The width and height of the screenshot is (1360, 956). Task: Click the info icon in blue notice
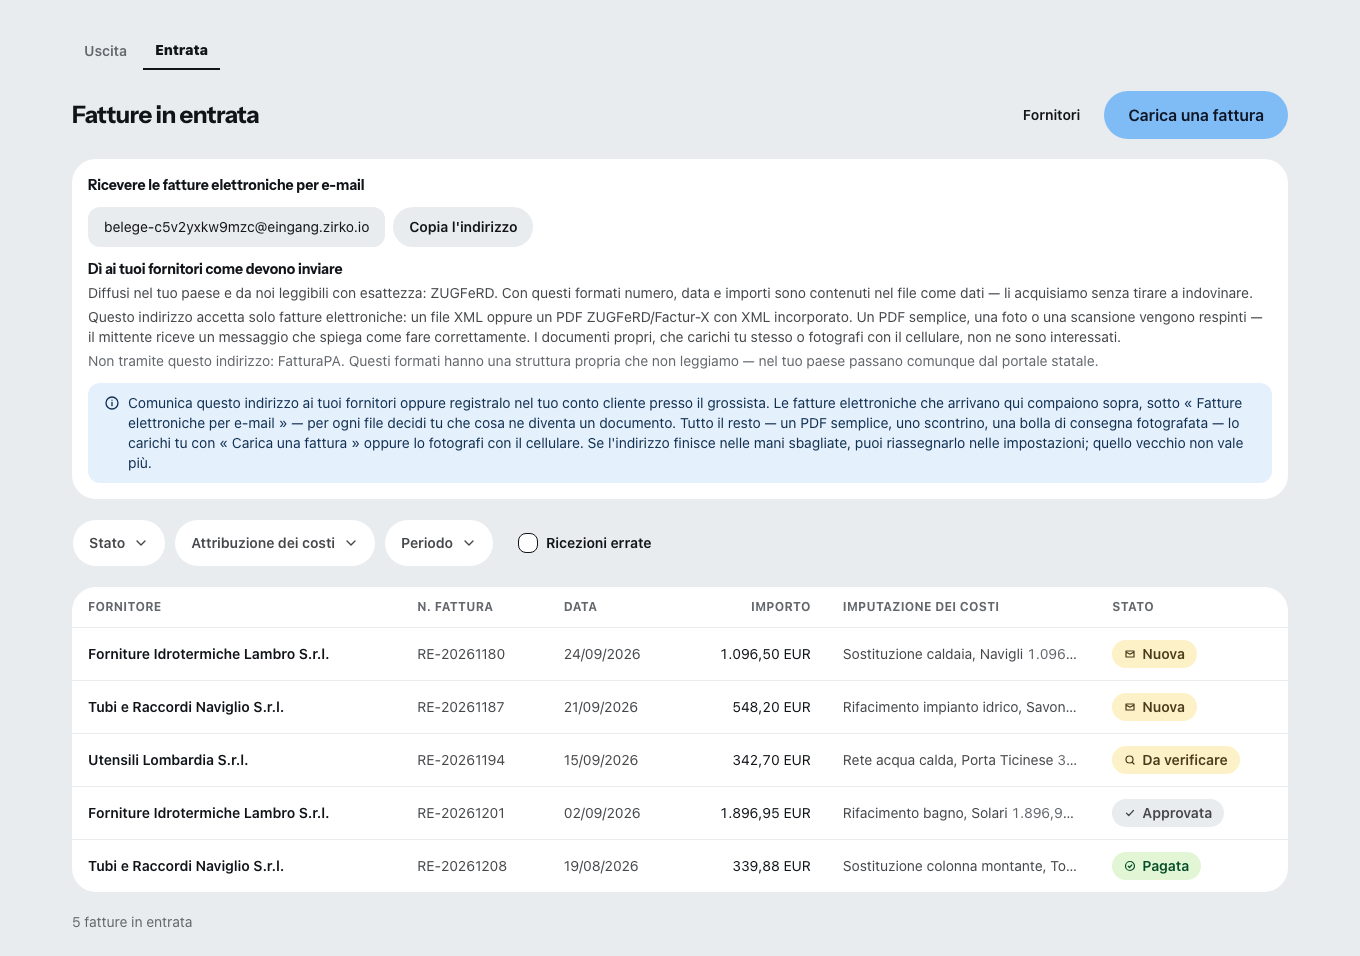click(112, 403)
